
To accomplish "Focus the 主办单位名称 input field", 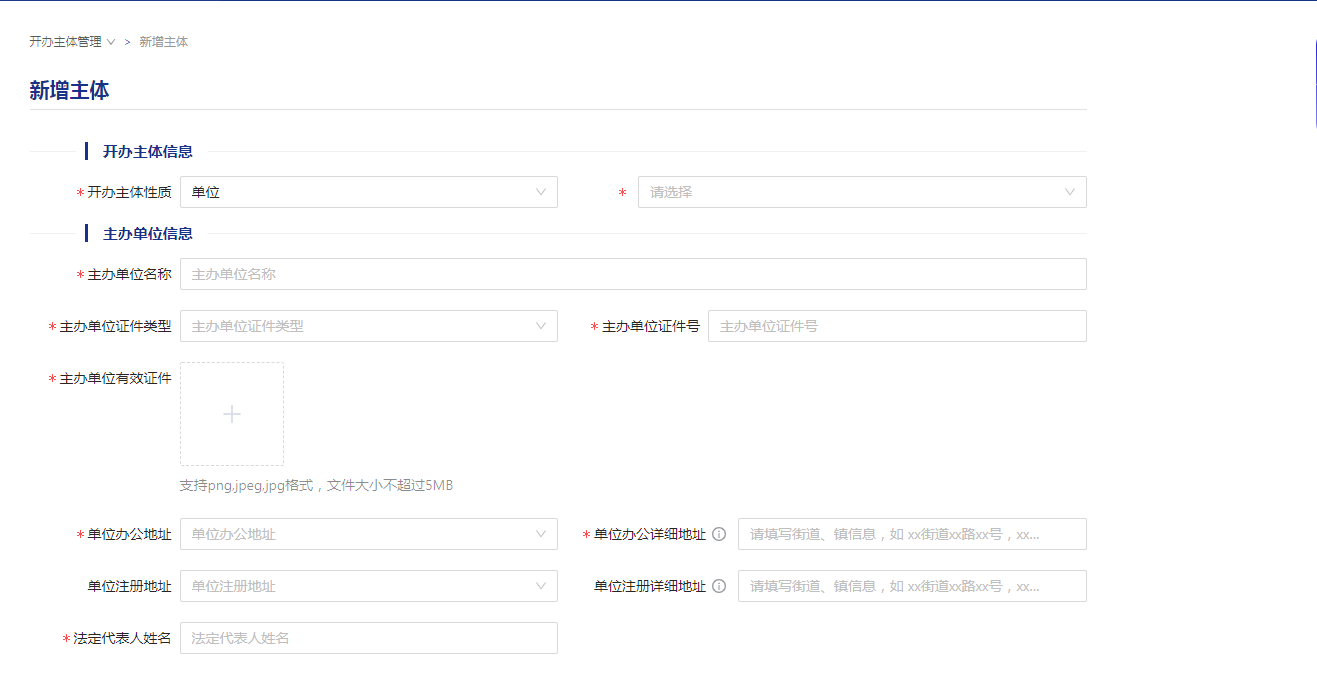I will click(x=632, y=273).
